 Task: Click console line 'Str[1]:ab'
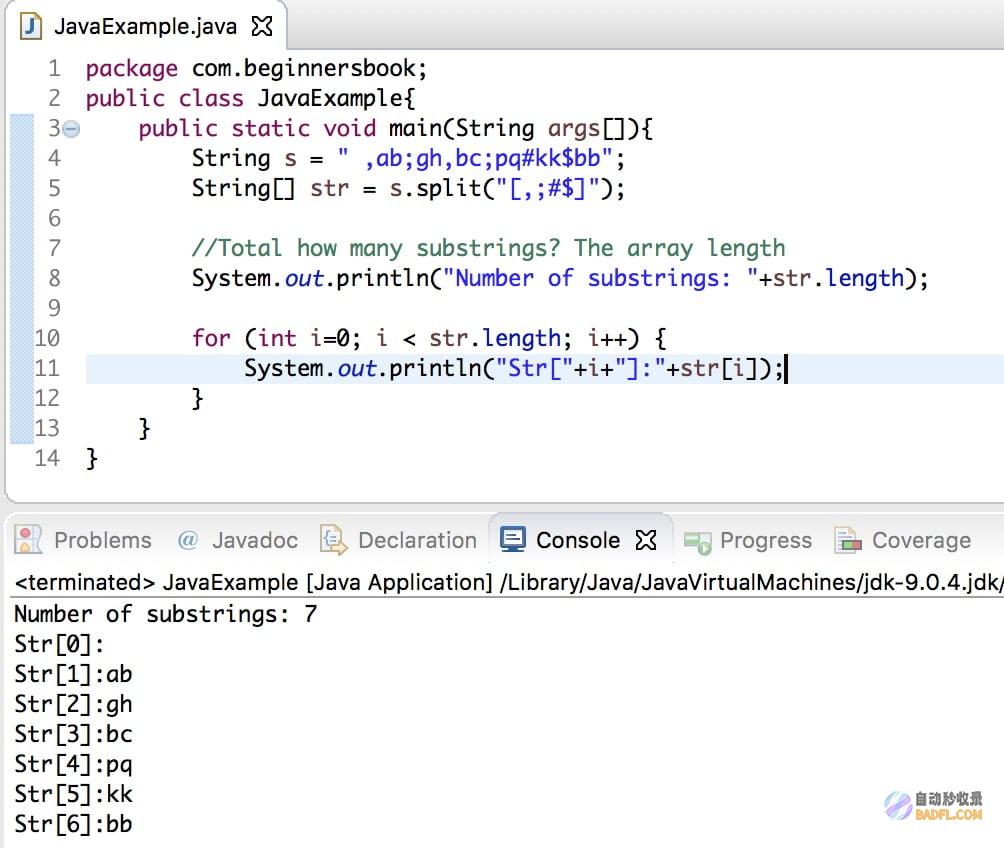[73, 674]
